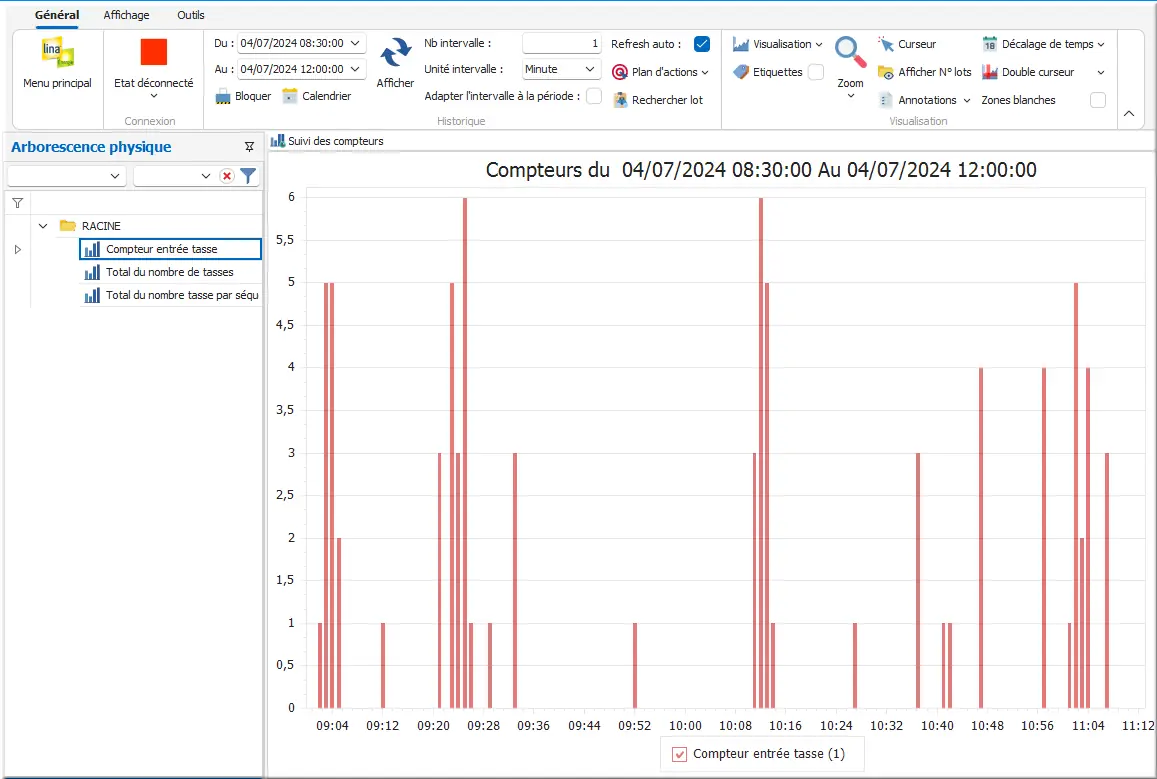Click the Double curseur icon
Screen dimensions: 1157x779
[x=990, y=72]
